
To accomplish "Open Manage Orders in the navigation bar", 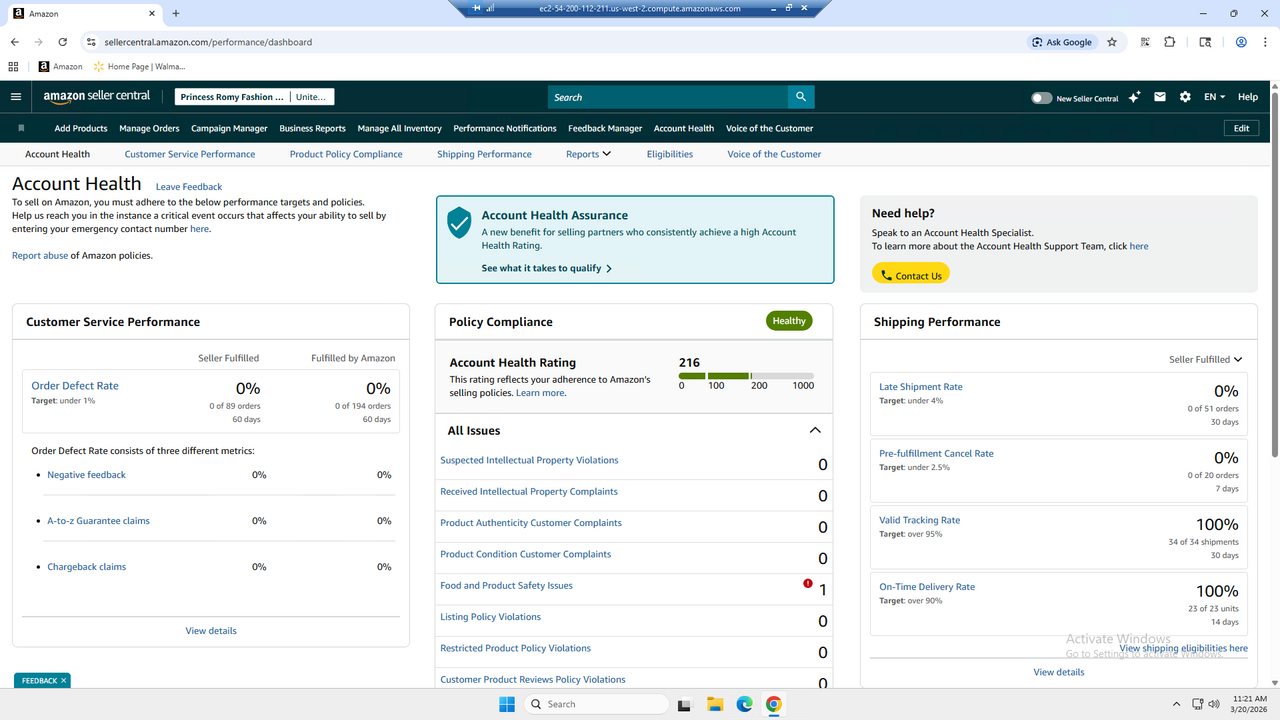I will 149,128.
